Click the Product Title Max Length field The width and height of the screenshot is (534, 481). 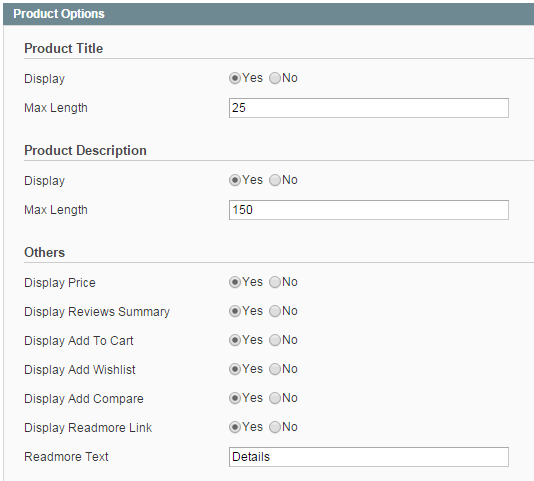tap(369, 108)
